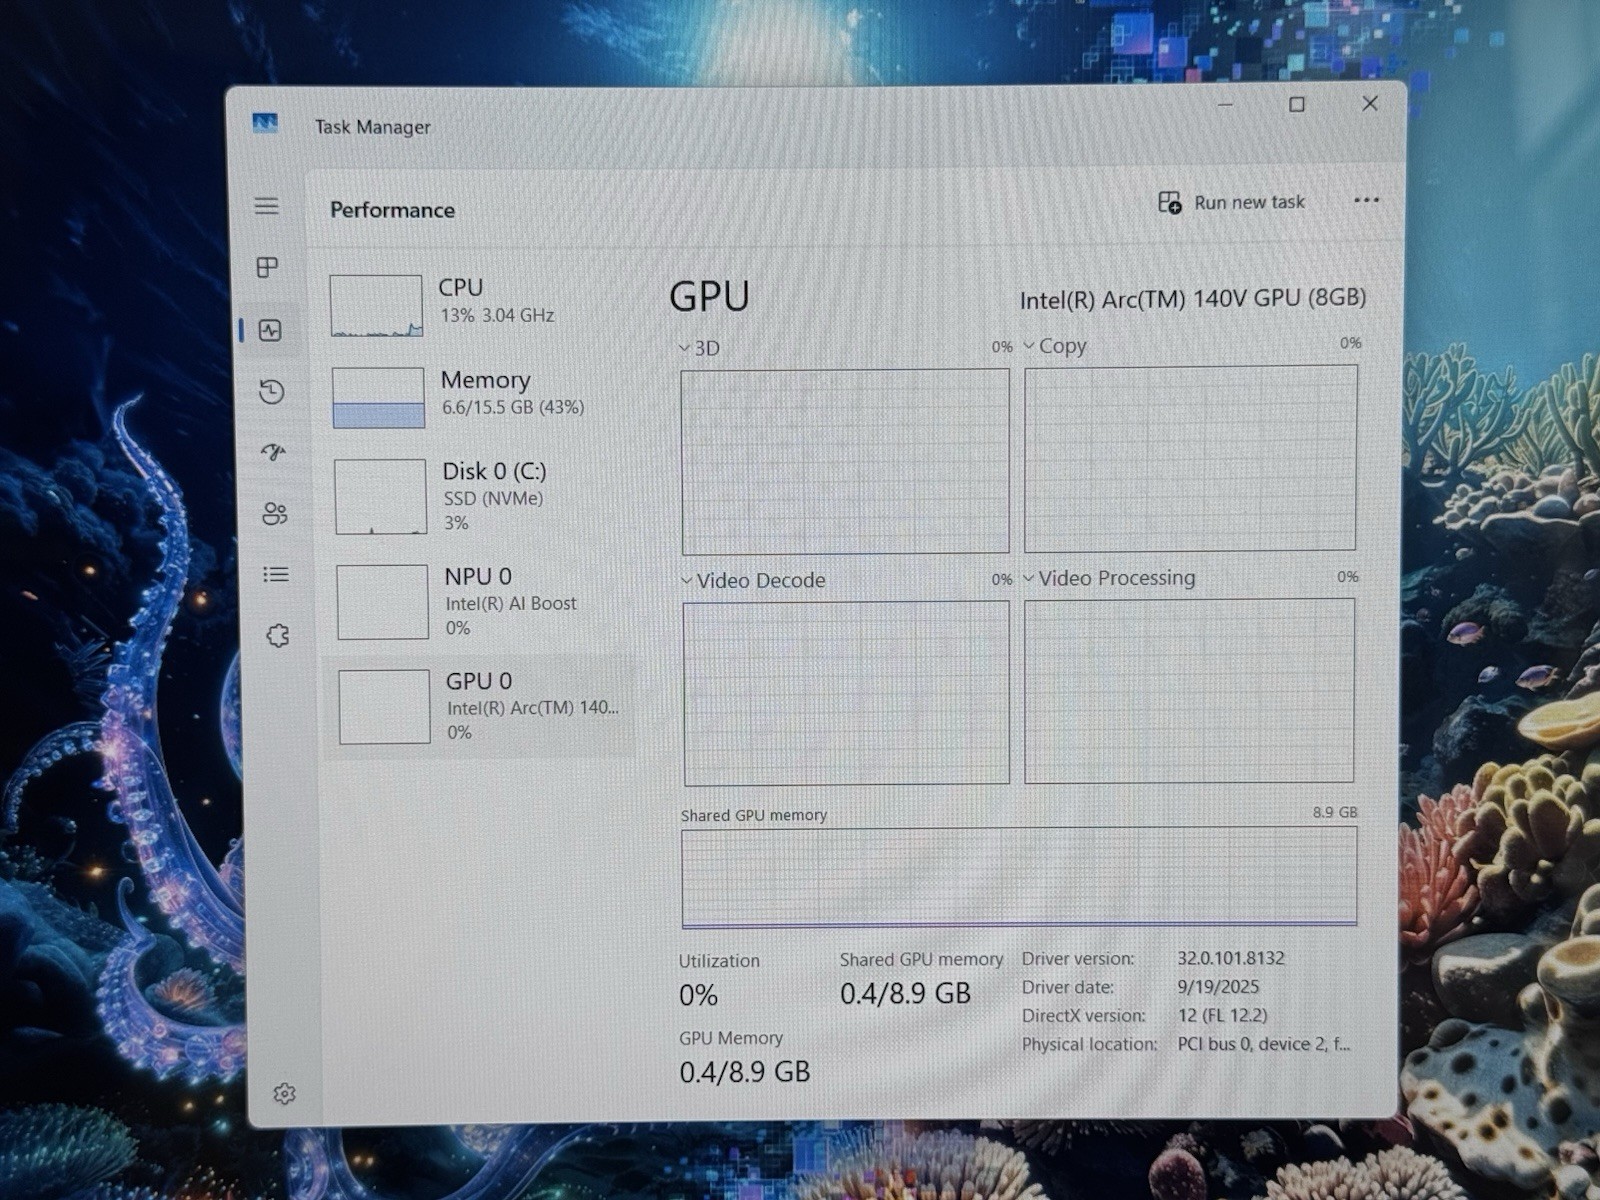Click the Disk 0 mini graph

coord(380,497)
